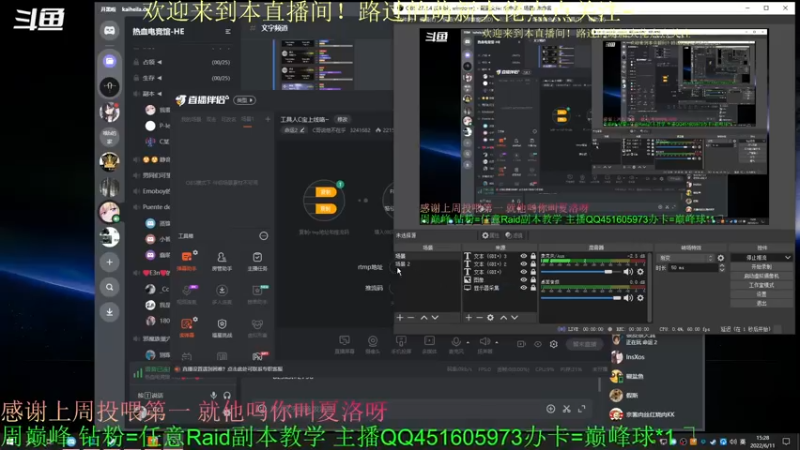This screenshot has height=450, width=800.
Task: Toggle visibility of 文本 (GDI+) 3 source
Action: (x=523, y=256)
